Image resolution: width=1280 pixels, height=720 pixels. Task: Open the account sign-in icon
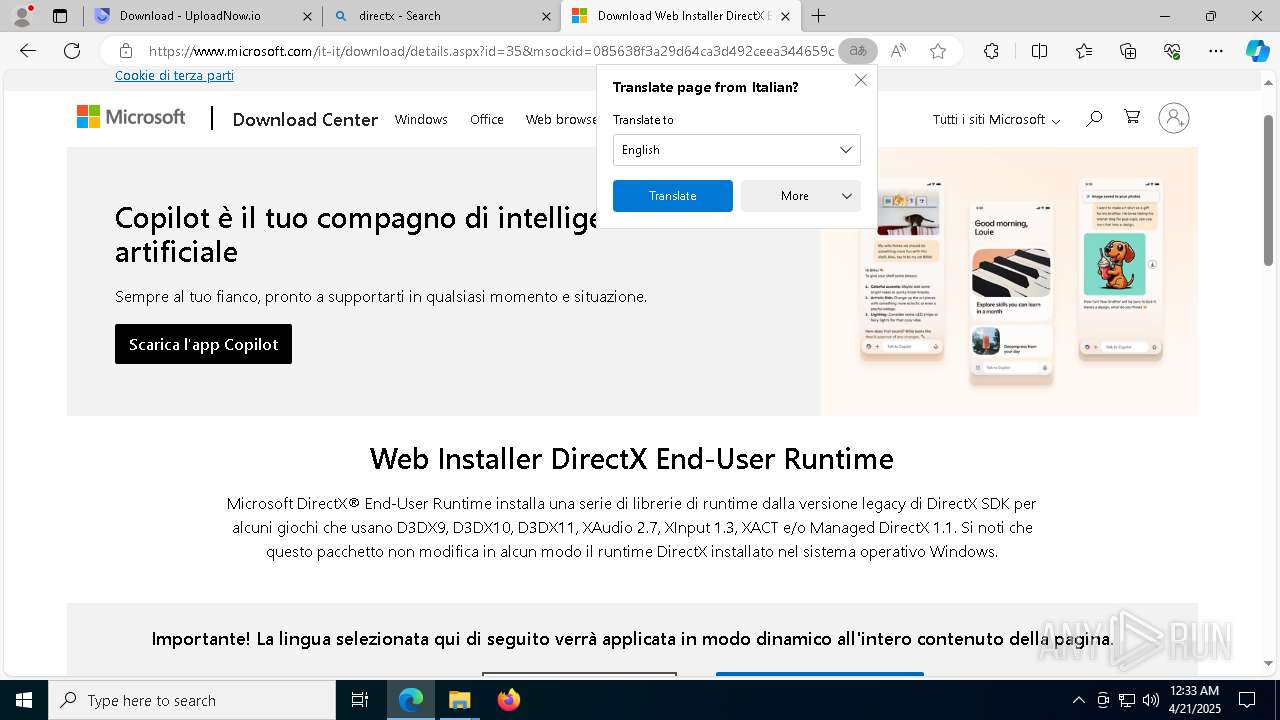coord(1174,118)
